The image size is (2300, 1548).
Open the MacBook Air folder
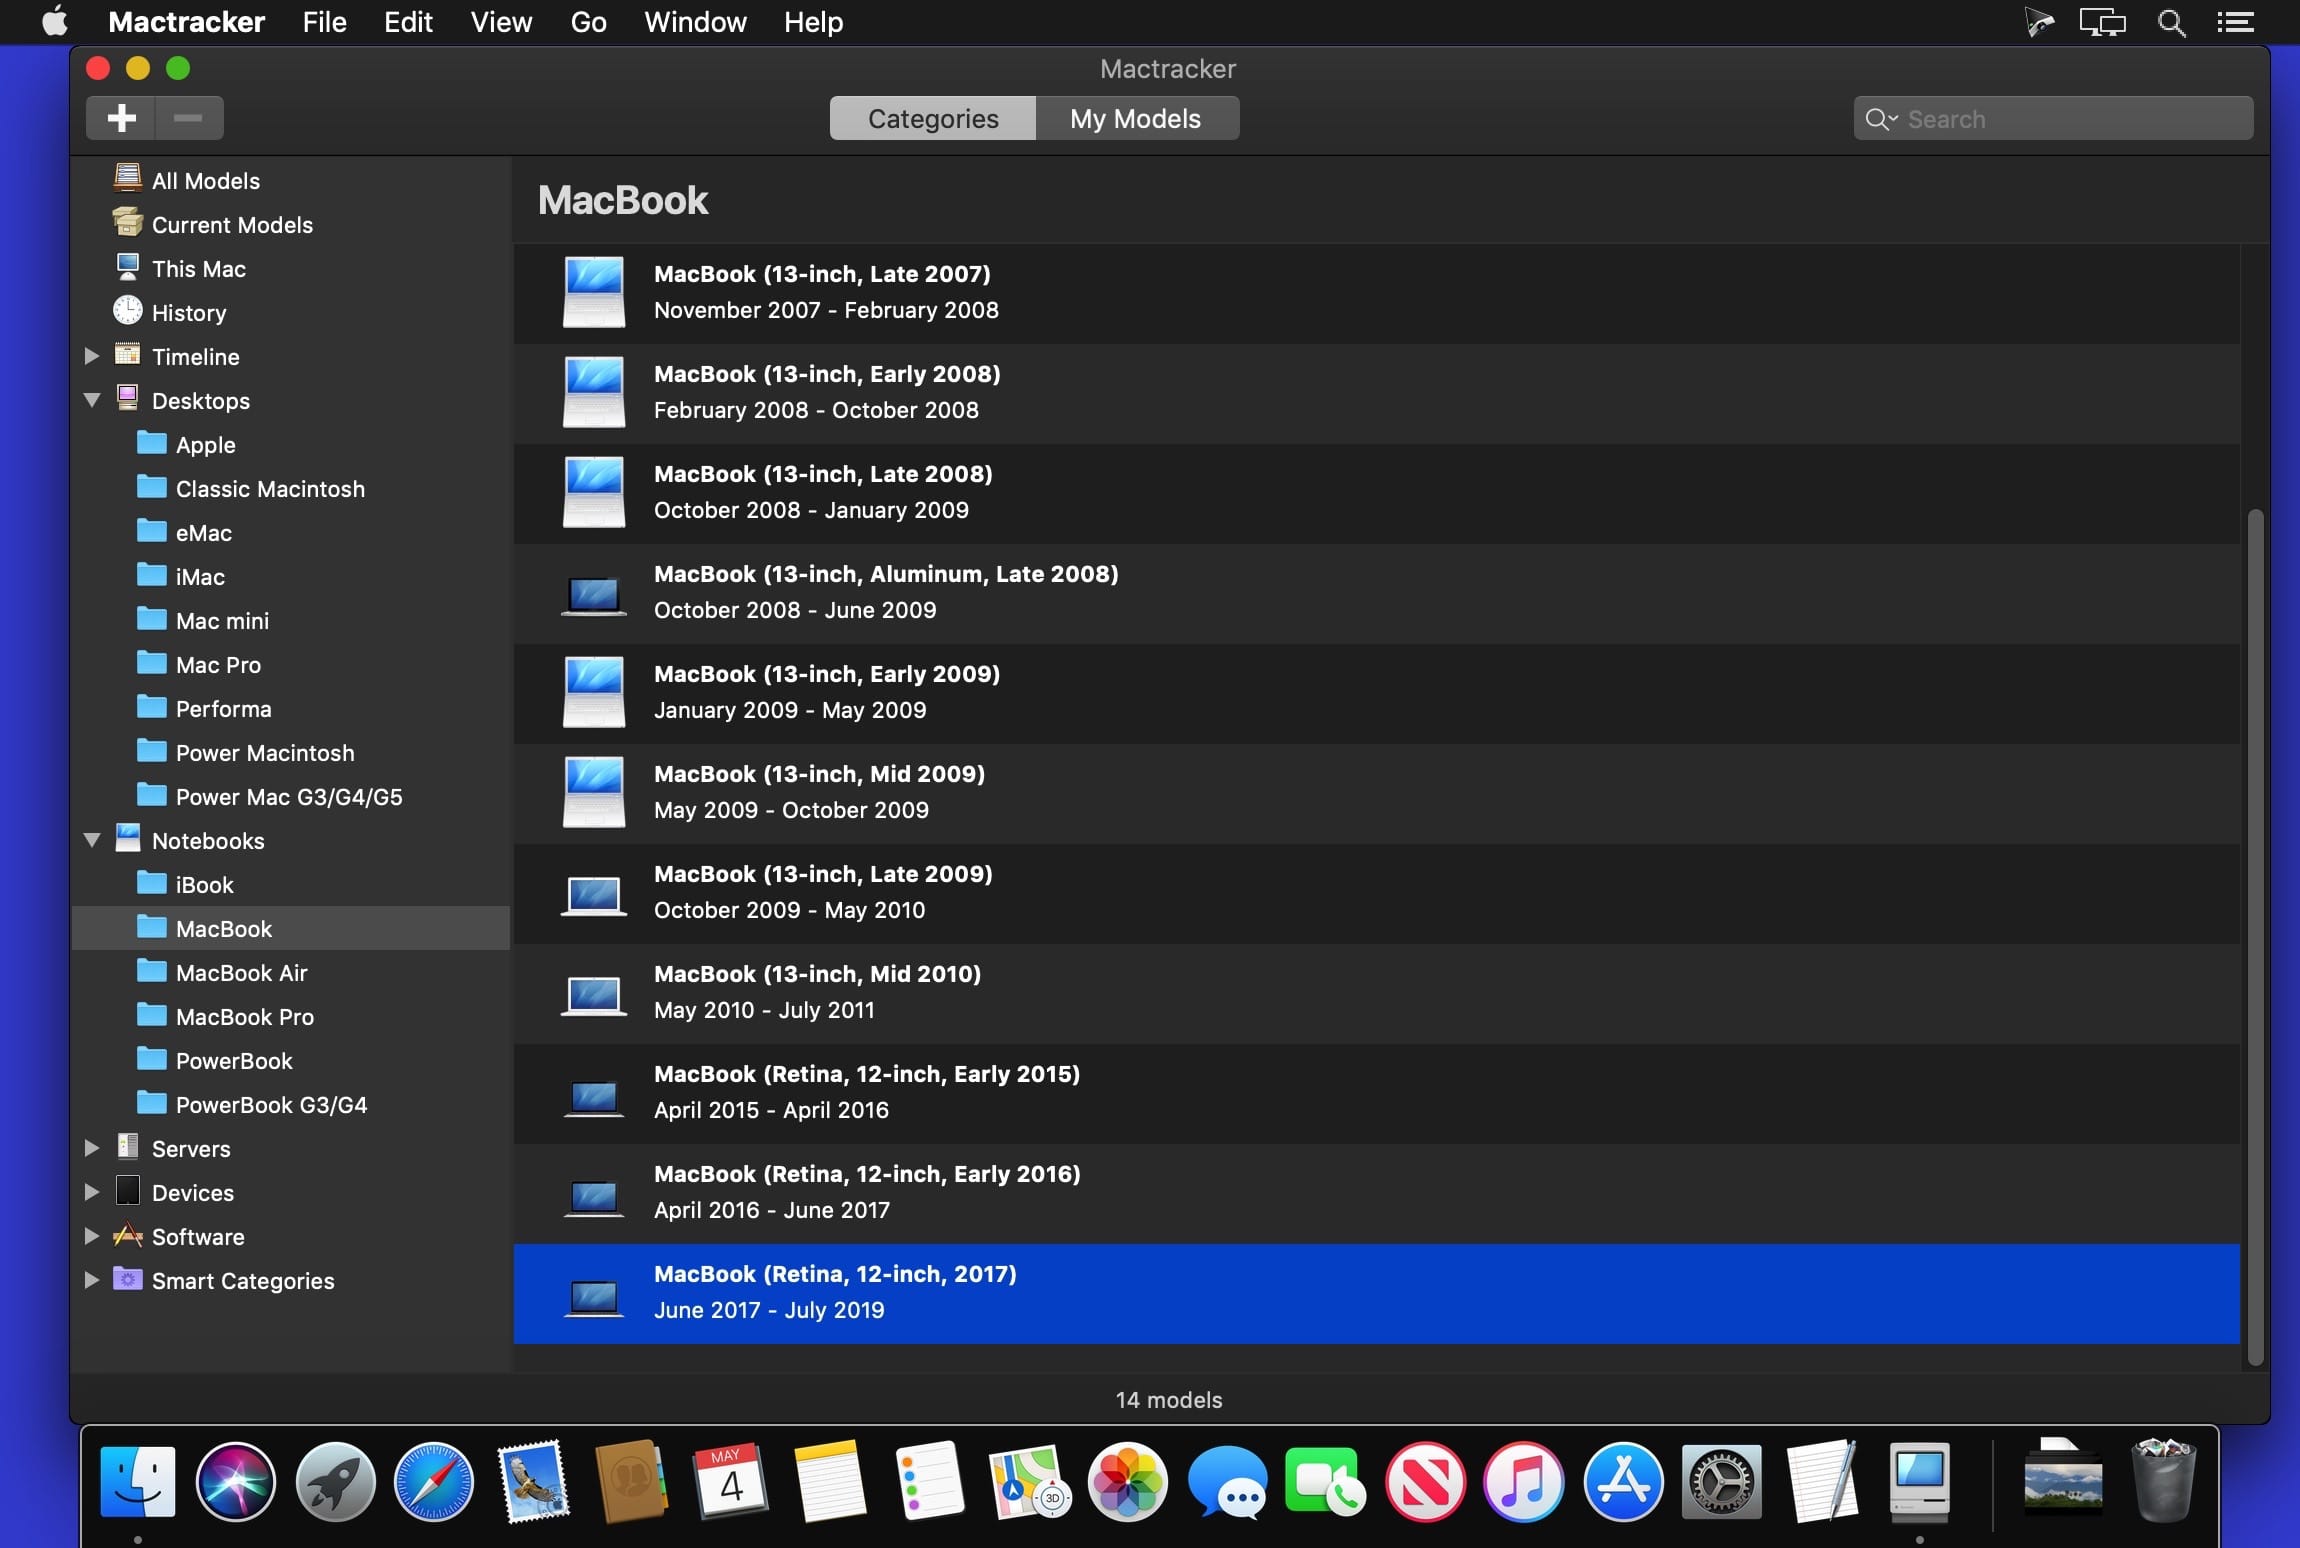click(x=241, y=973)
